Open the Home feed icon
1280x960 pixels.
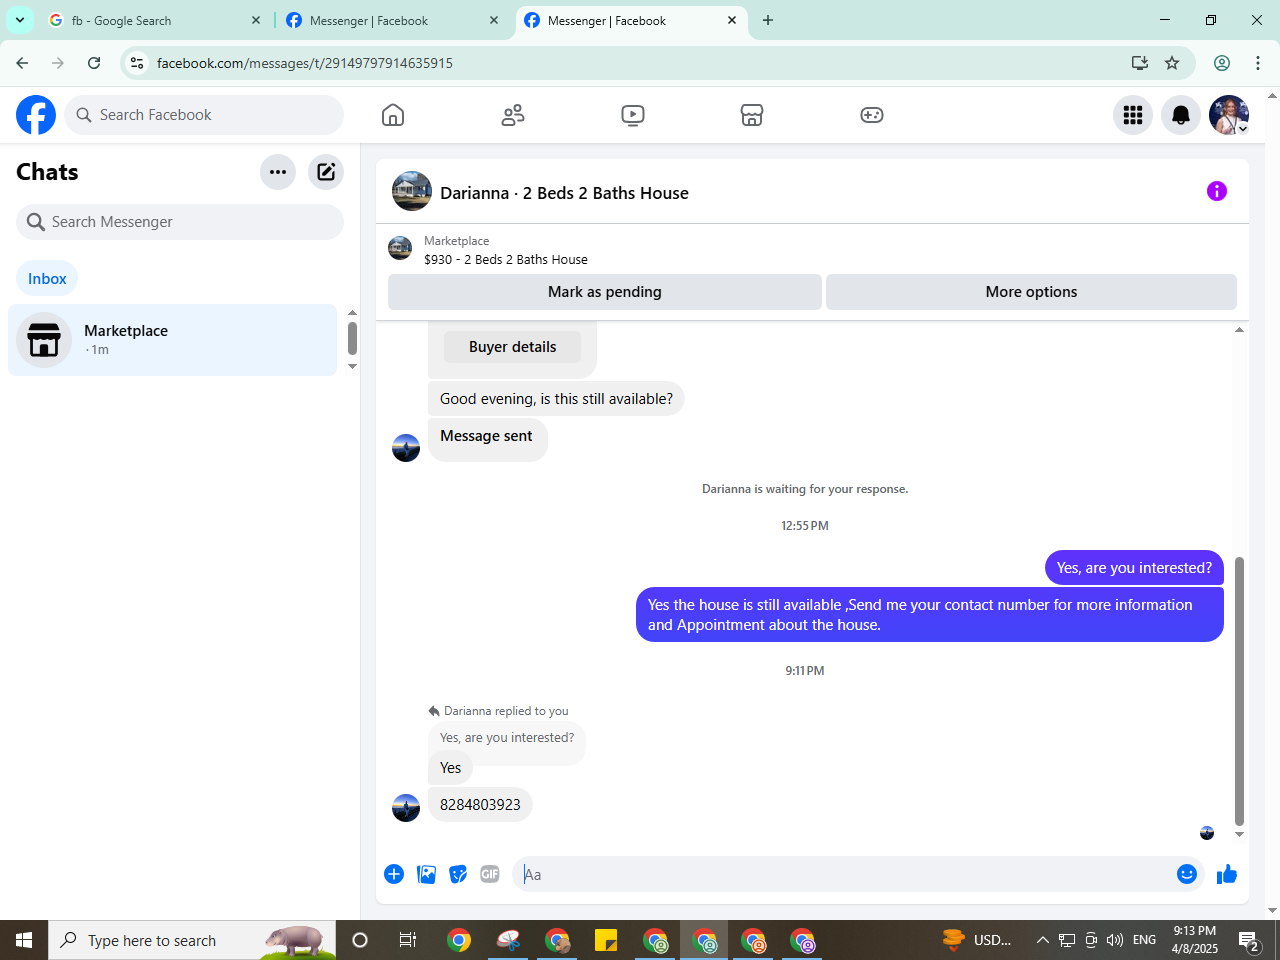click(393, 115)
